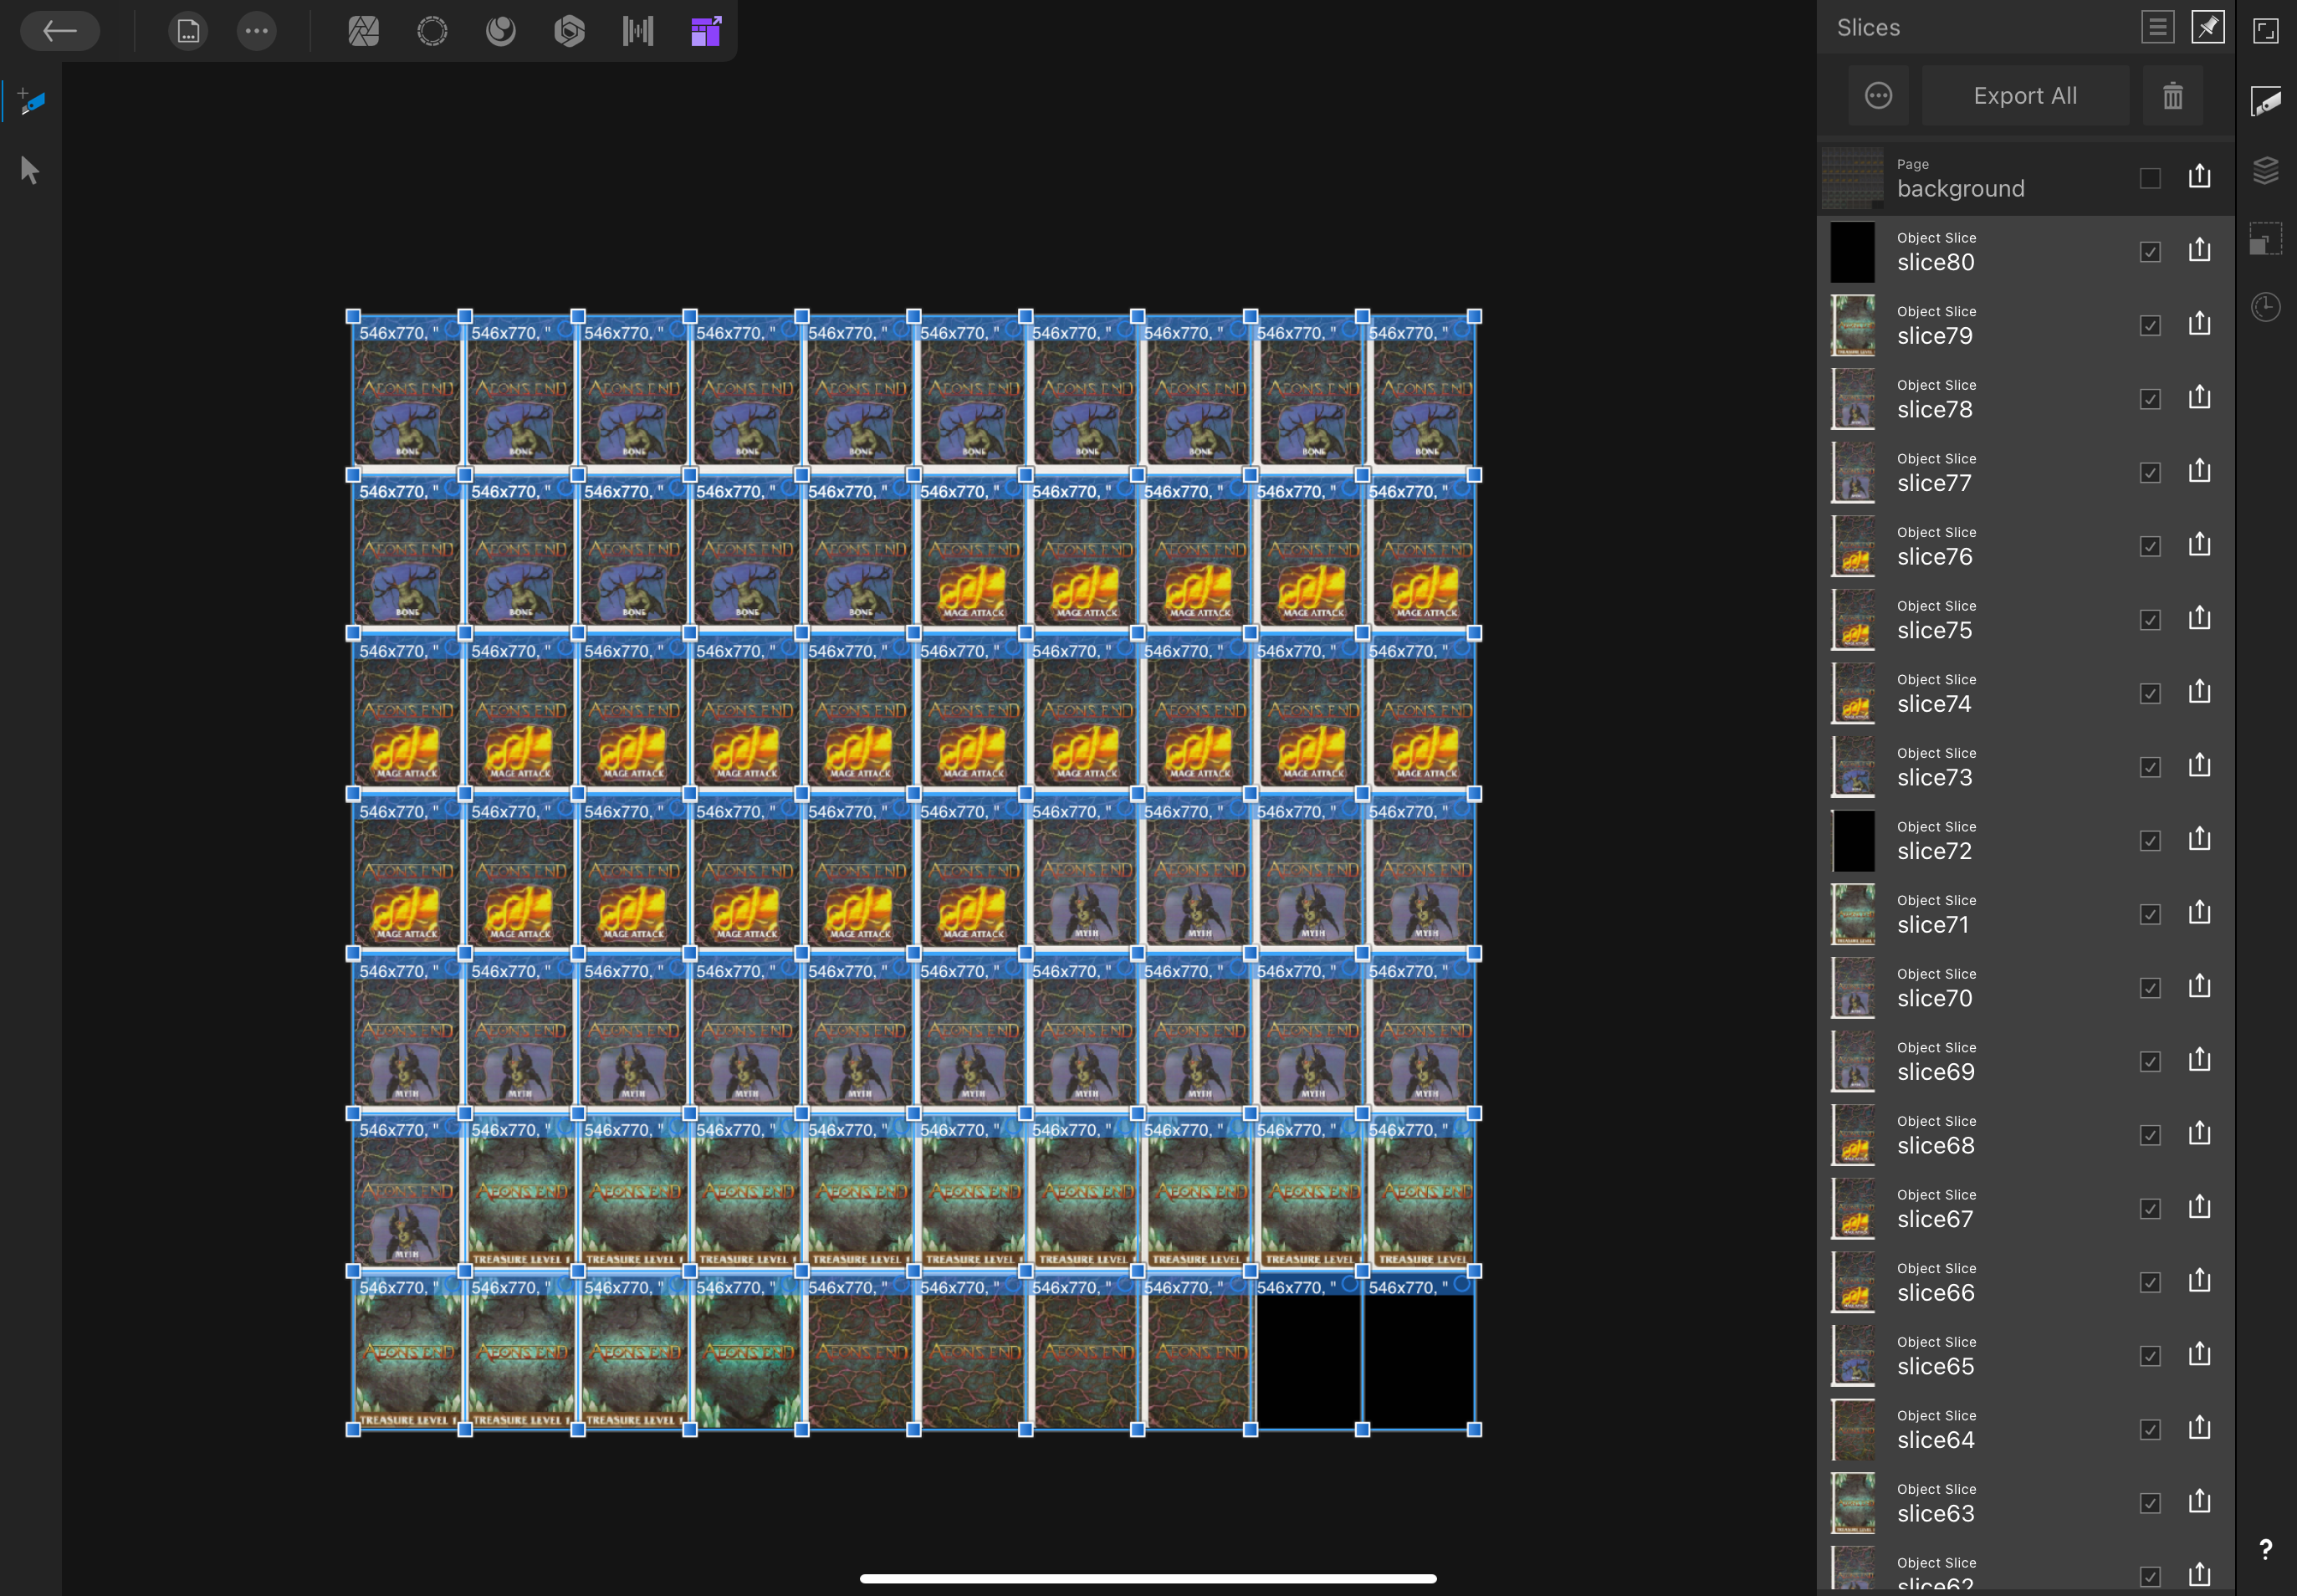Screen dimensions: 2297x1596
Task: Open the export options circle icon
Action: pyautogui.click(x=1878, y=96)
